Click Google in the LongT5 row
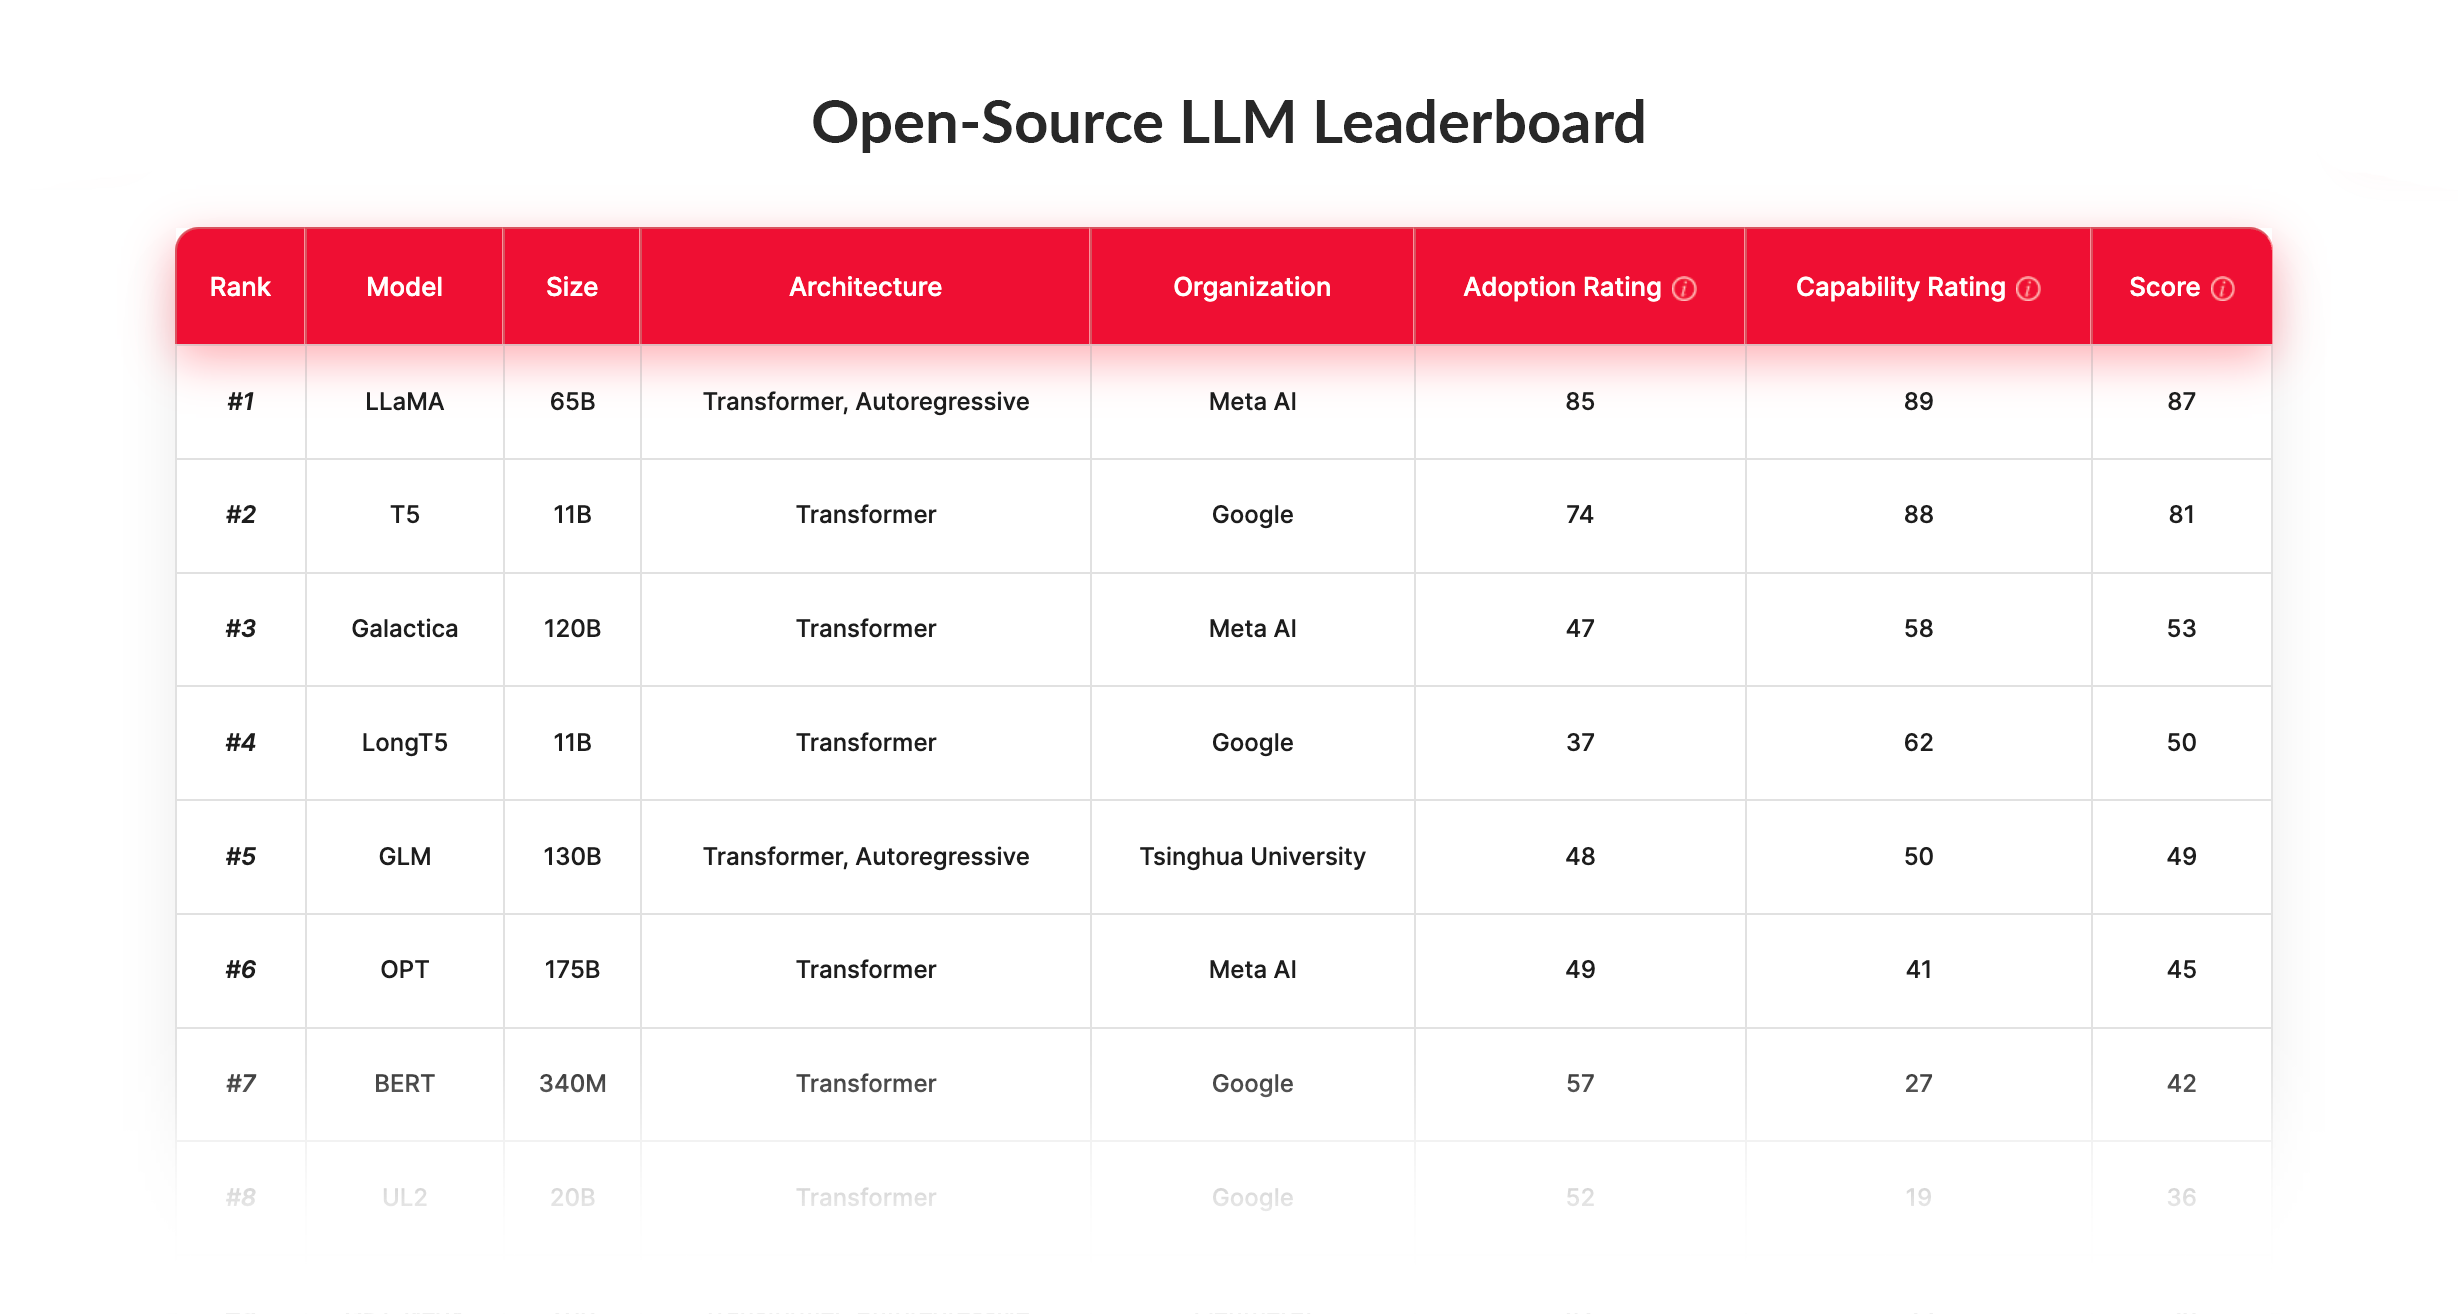This screenshot has height=1314, width=2458. pyautogui.click(x=1252, y=742)
